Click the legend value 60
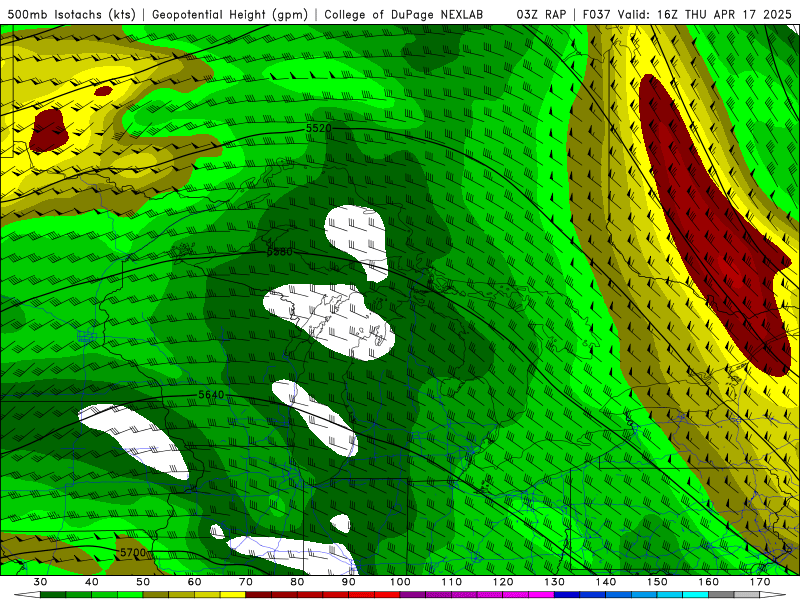The image size is (800, 600). tap(194, 582)
